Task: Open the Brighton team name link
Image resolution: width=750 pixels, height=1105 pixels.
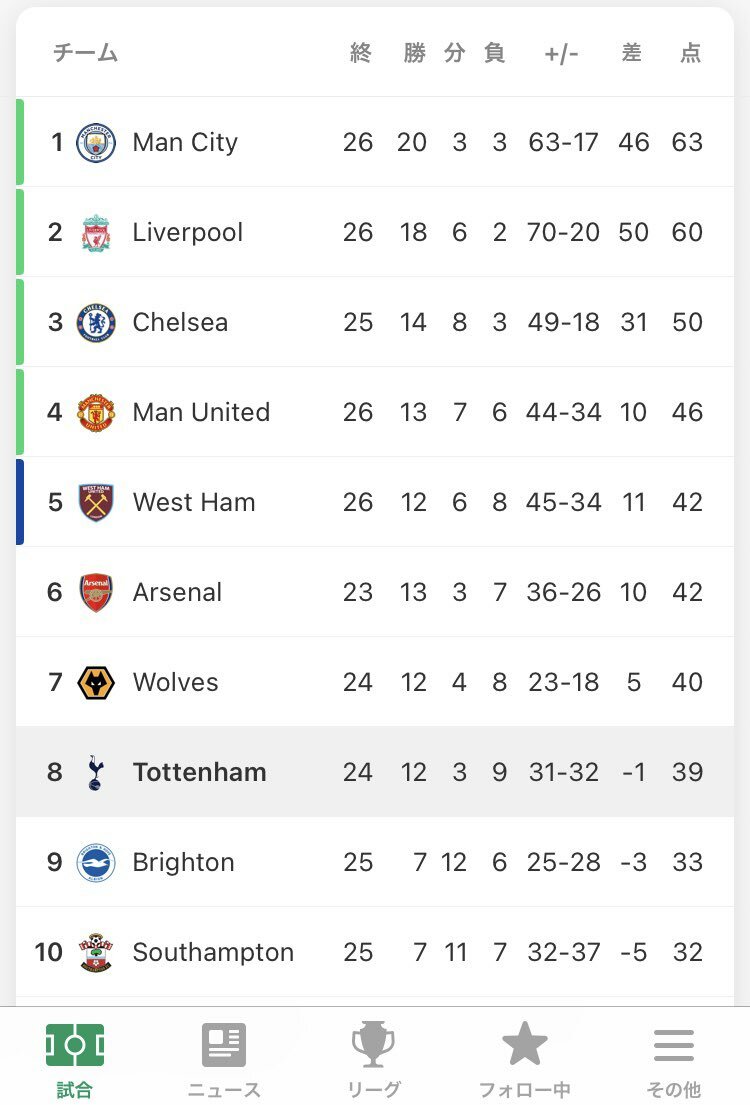Action: click(183, 863)
